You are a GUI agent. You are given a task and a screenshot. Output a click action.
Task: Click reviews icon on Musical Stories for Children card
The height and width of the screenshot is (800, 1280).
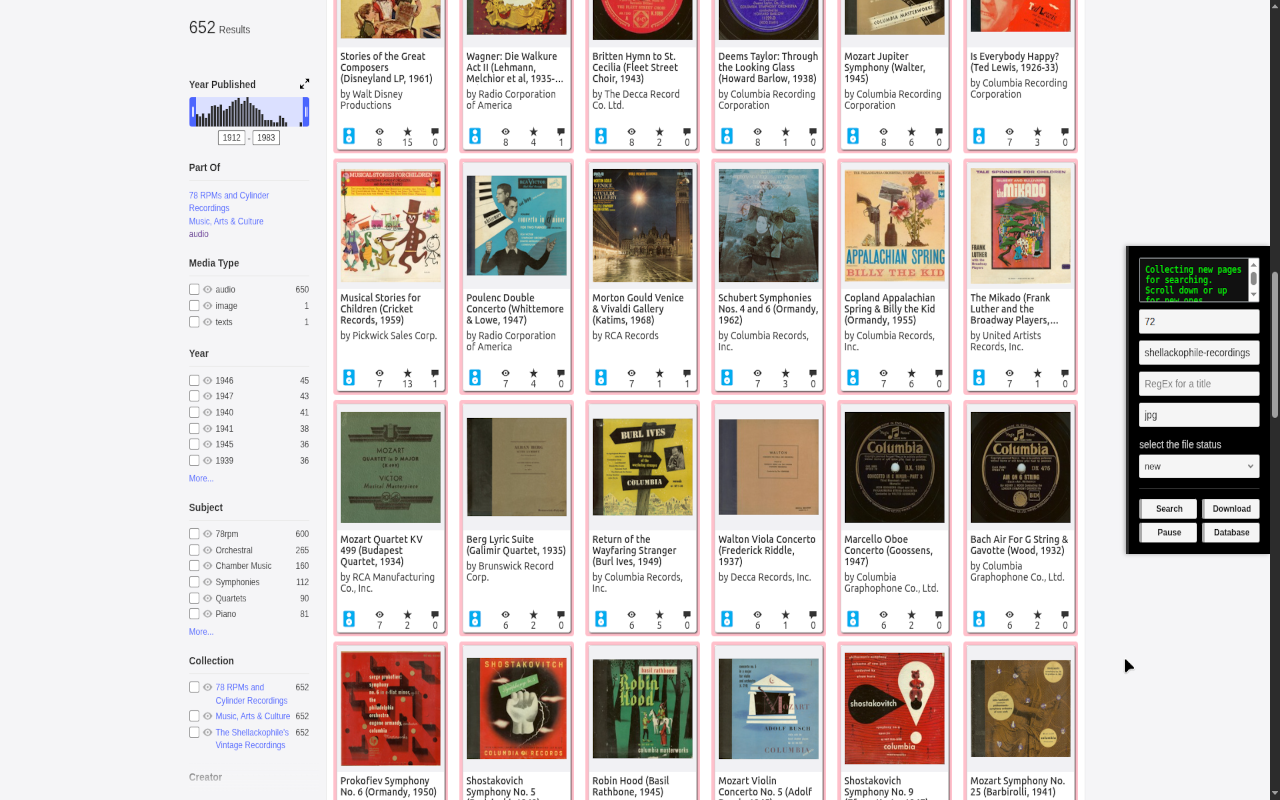pyautogui.click(x=435, y=373)
